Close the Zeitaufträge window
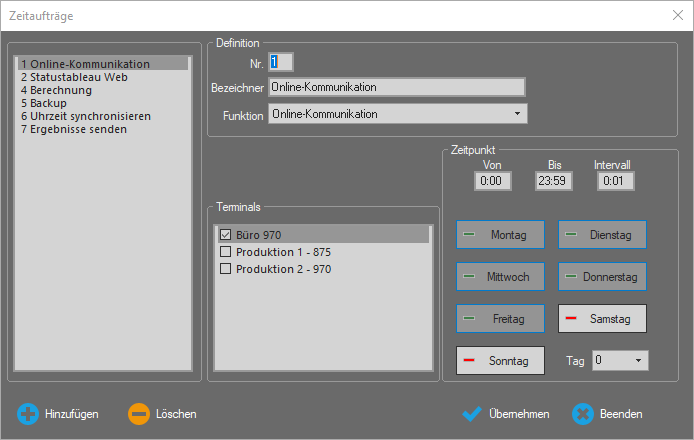Image resolution: width=694 pixels, height=440 pixels. 676,15
